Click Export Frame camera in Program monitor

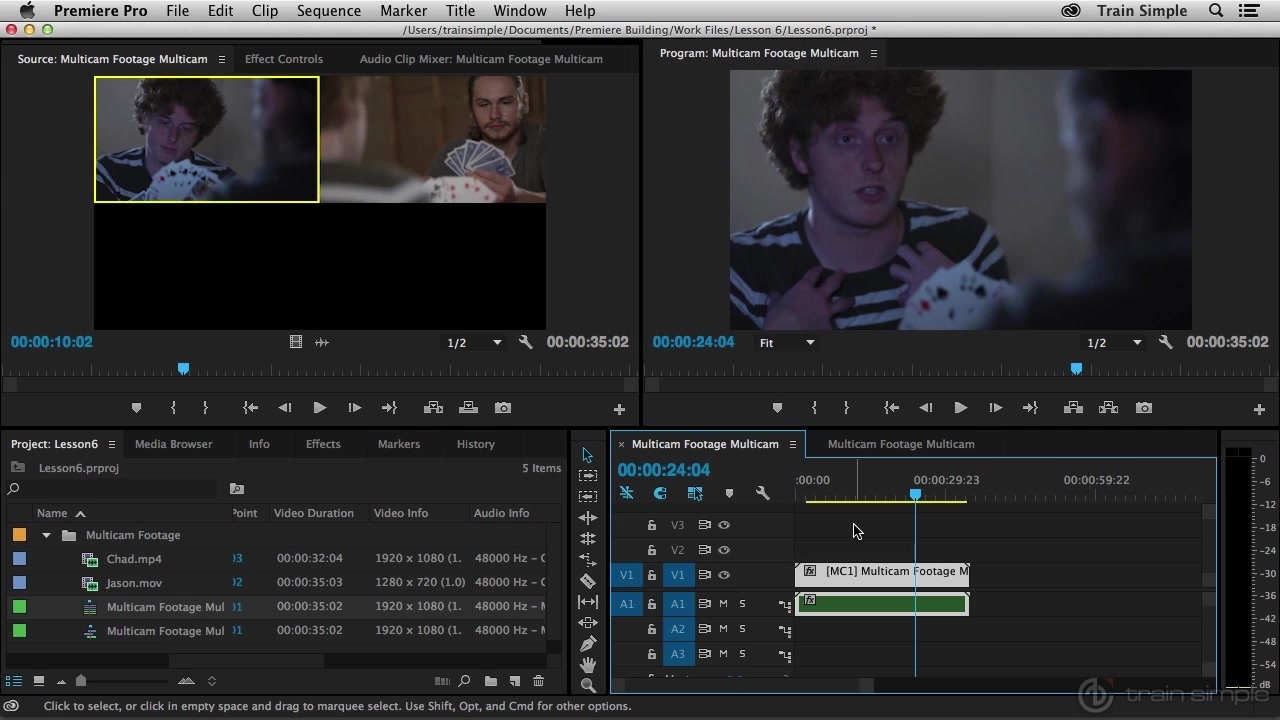coord(1143,408)
